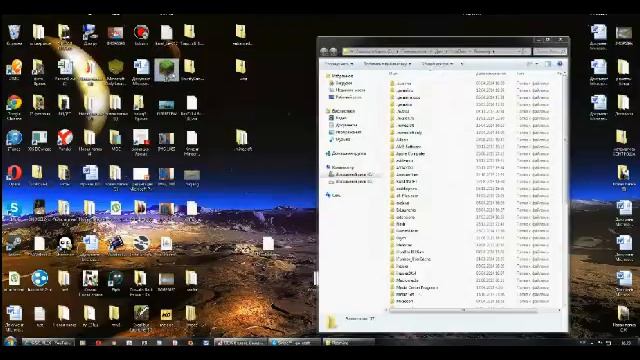
Task: Select Рабочий стол in the navigation pane
Action: coord(345,97)
